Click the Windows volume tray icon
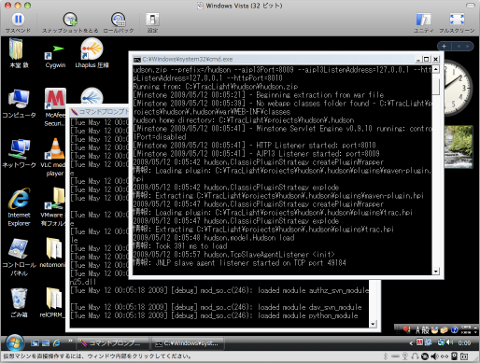Viewport: 480px width, 363px height. 450,342
